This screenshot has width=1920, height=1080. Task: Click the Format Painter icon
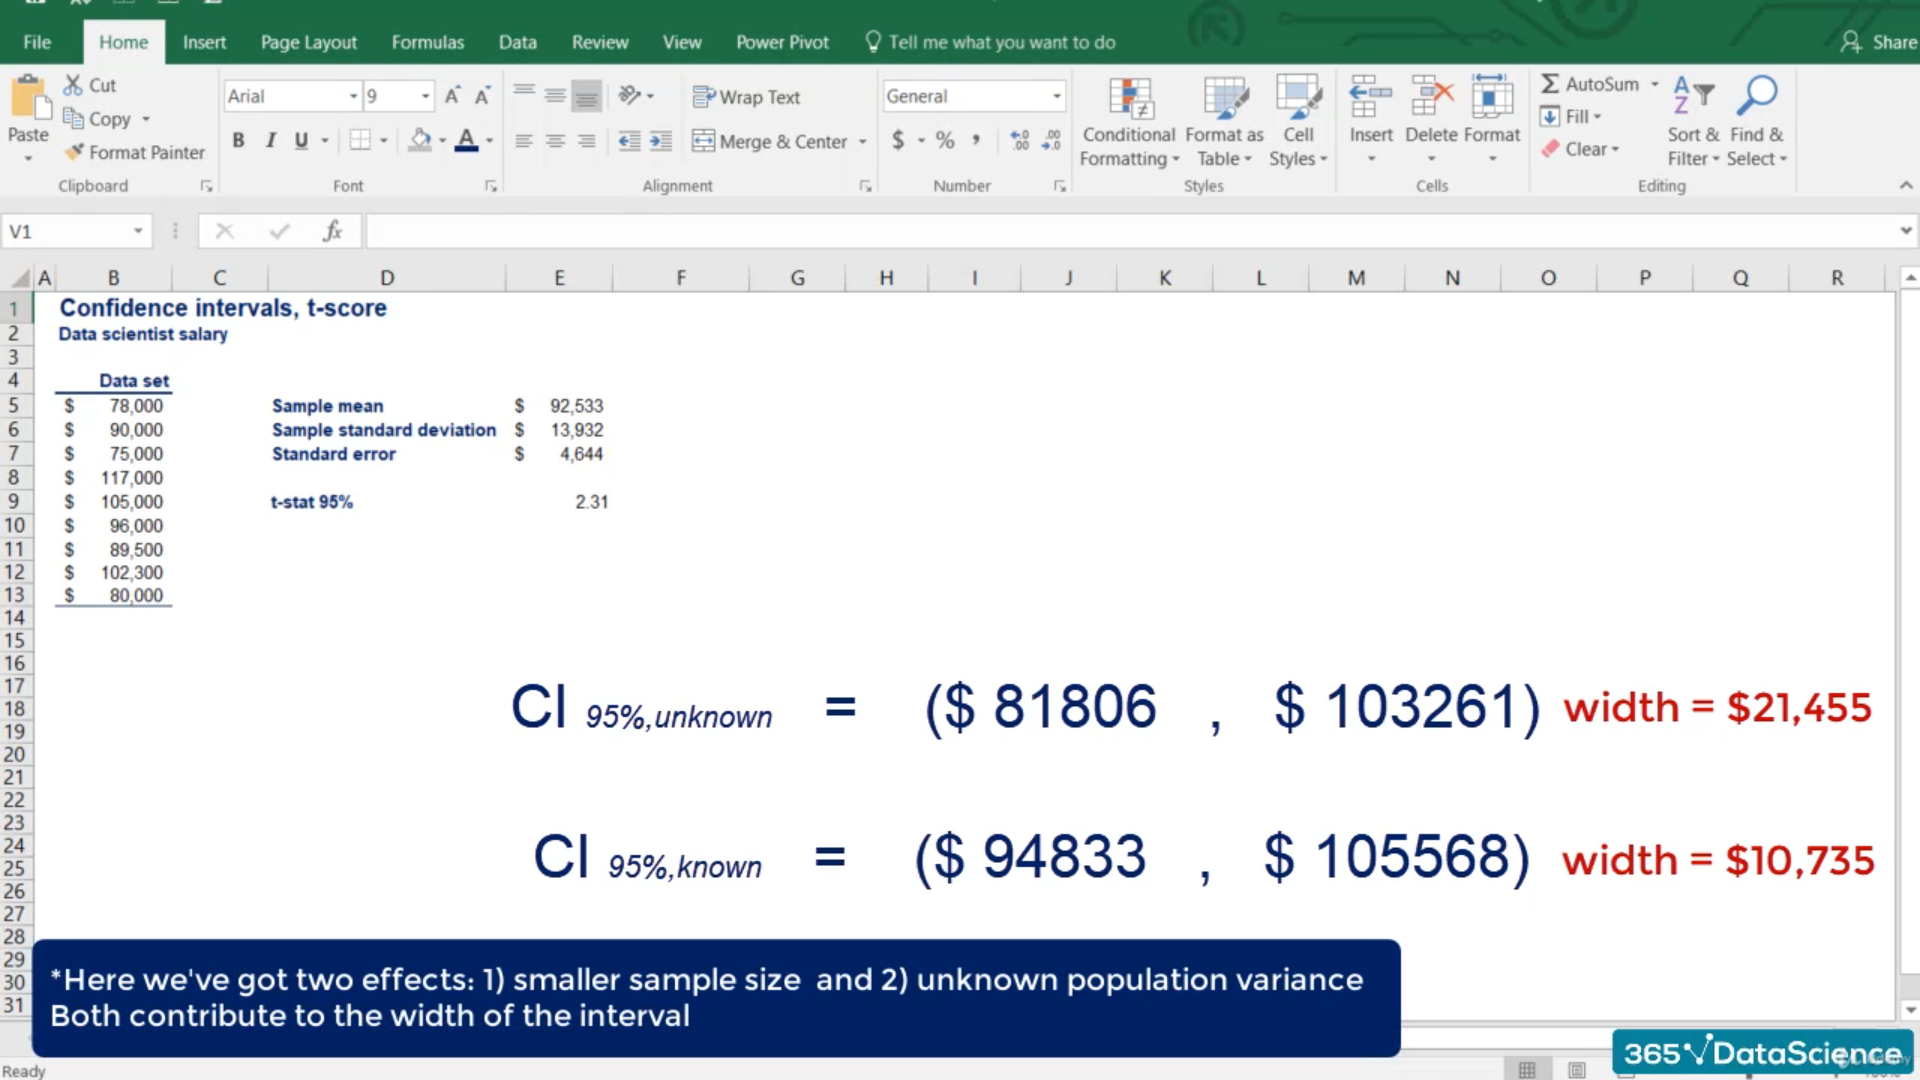[x=75, y=152]
